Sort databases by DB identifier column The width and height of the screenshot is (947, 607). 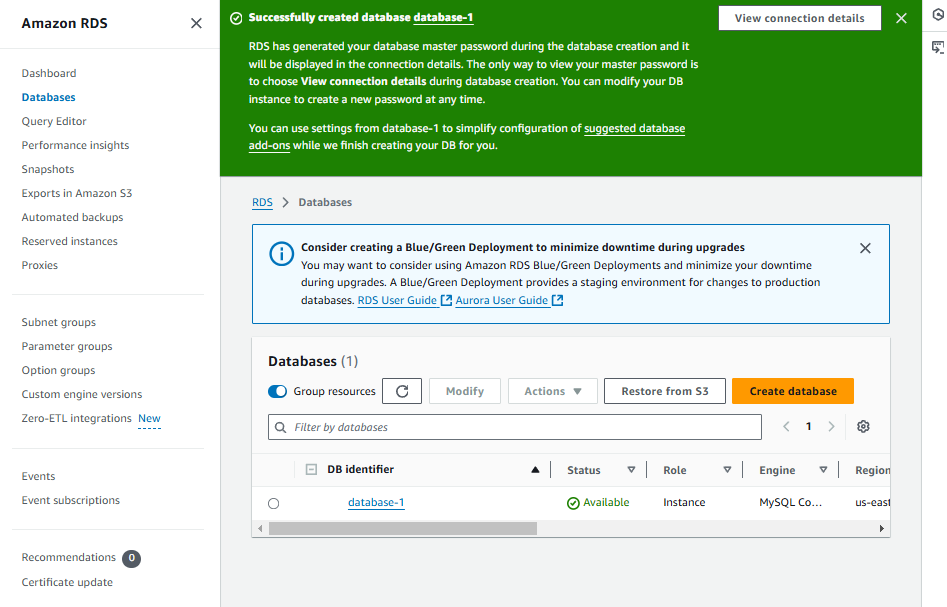[535, 469]
